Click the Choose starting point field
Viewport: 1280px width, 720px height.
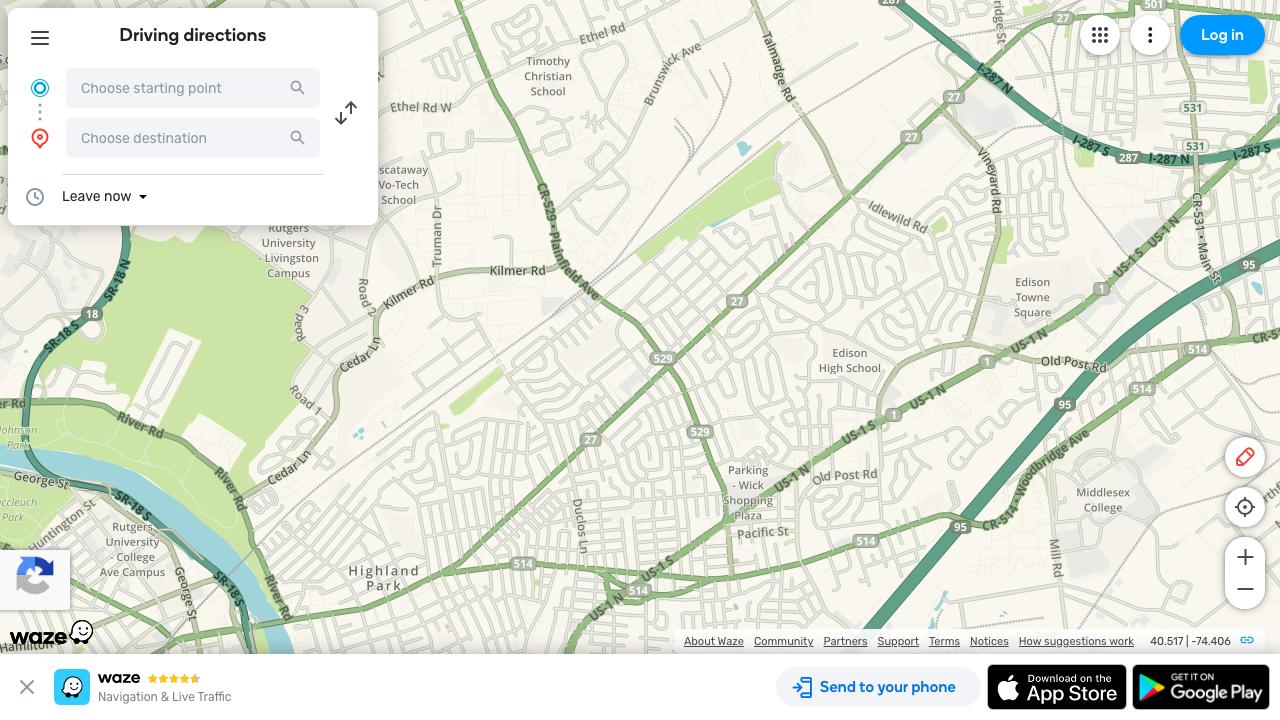point(193,88)
